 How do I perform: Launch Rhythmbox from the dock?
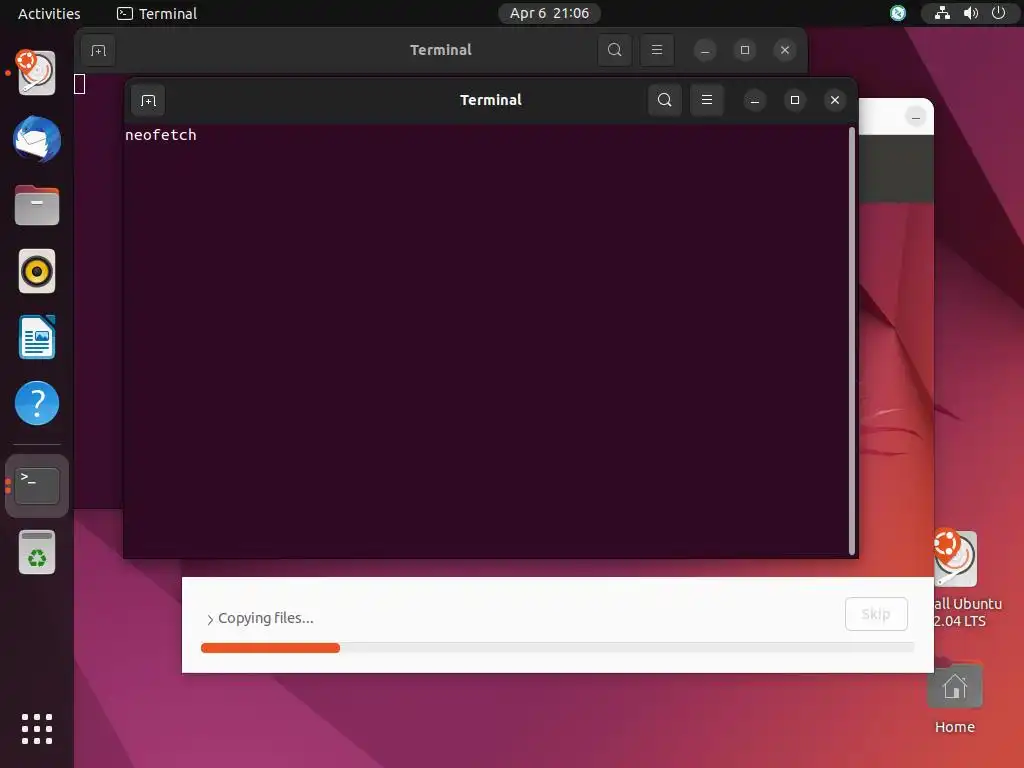coord(37,271)
